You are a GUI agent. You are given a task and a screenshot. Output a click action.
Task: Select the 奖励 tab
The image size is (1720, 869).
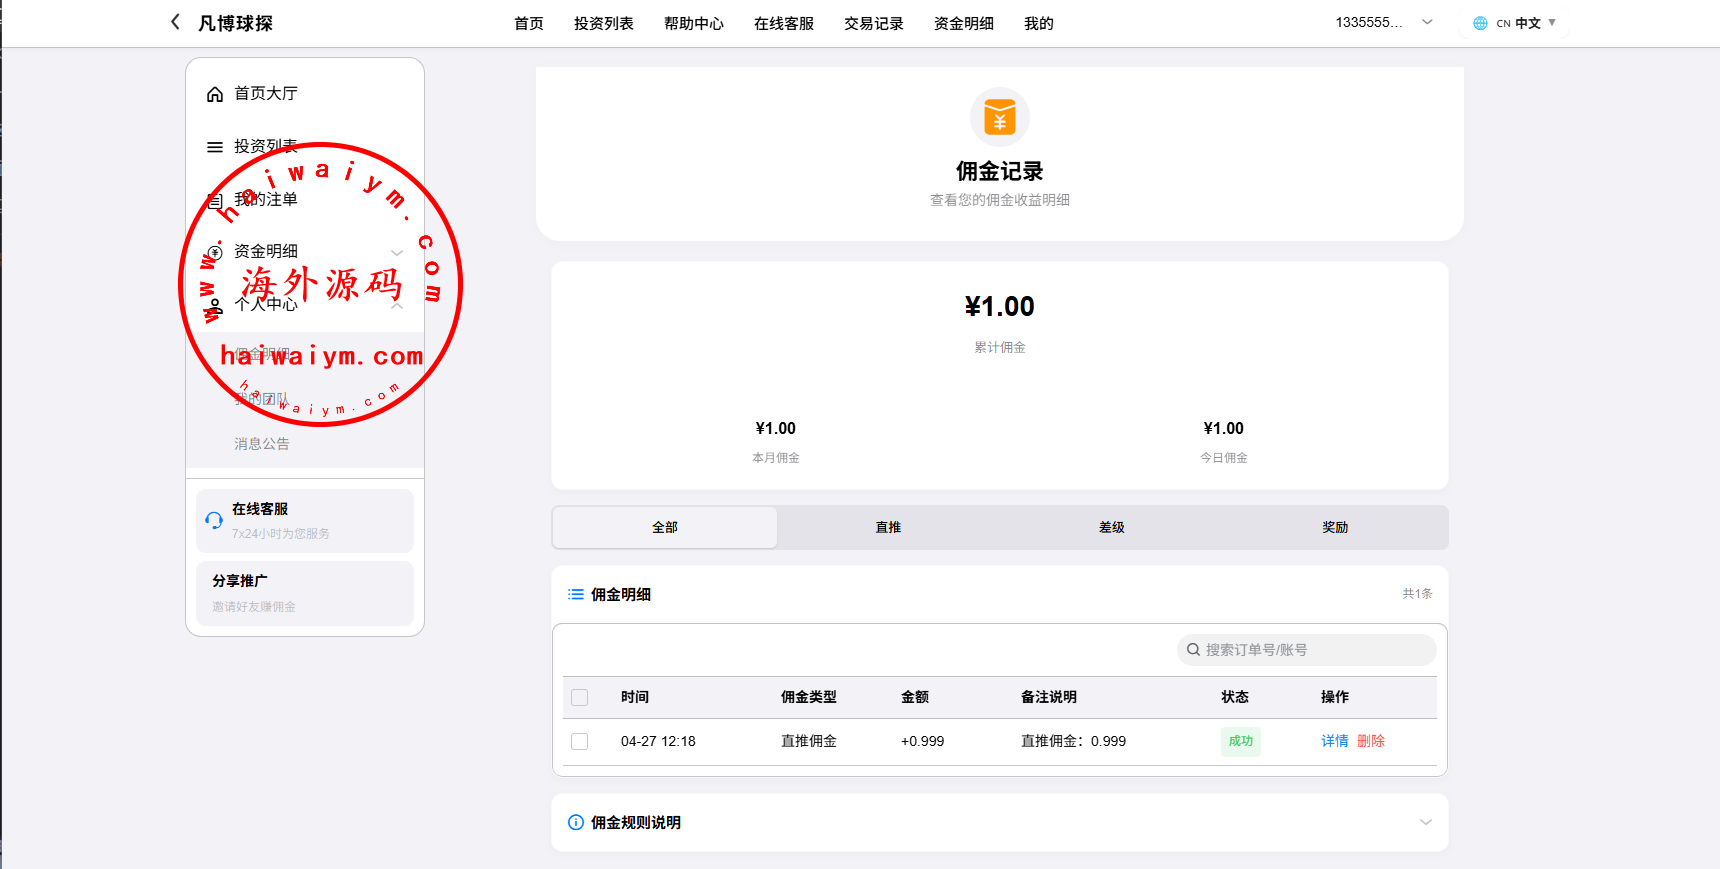1335,527
